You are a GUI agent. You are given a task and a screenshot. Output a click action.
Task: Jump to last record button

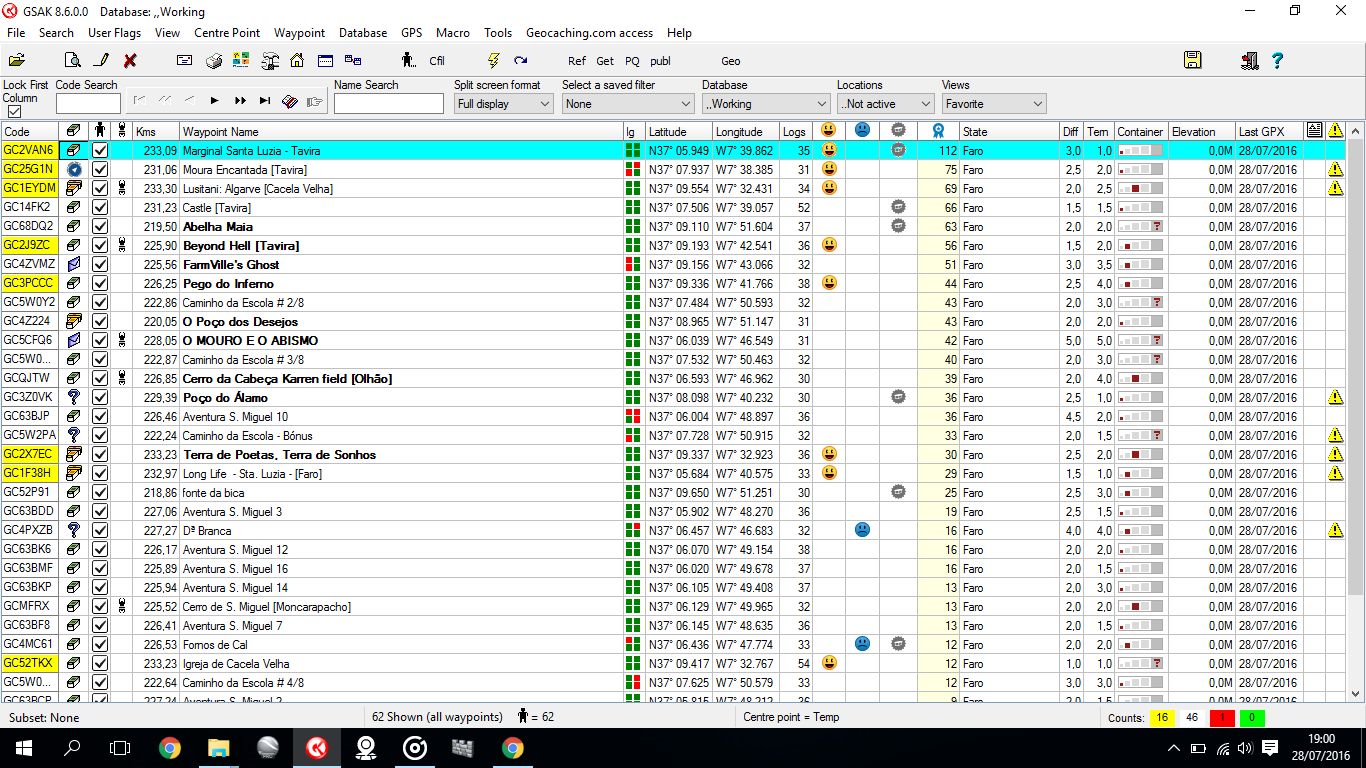coord(265,101)
